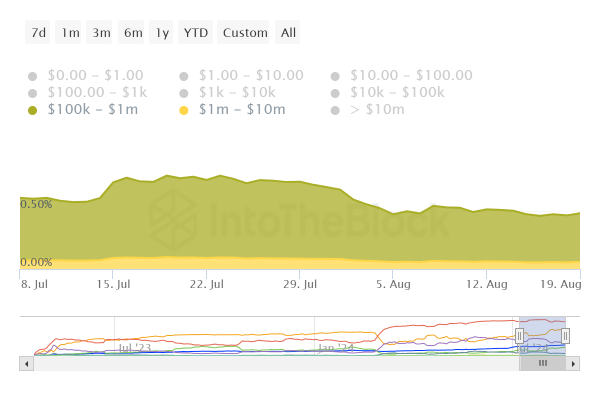Show the $10k - $100k series
Viewport: 600px width, 400px height.
click(400, 92)
